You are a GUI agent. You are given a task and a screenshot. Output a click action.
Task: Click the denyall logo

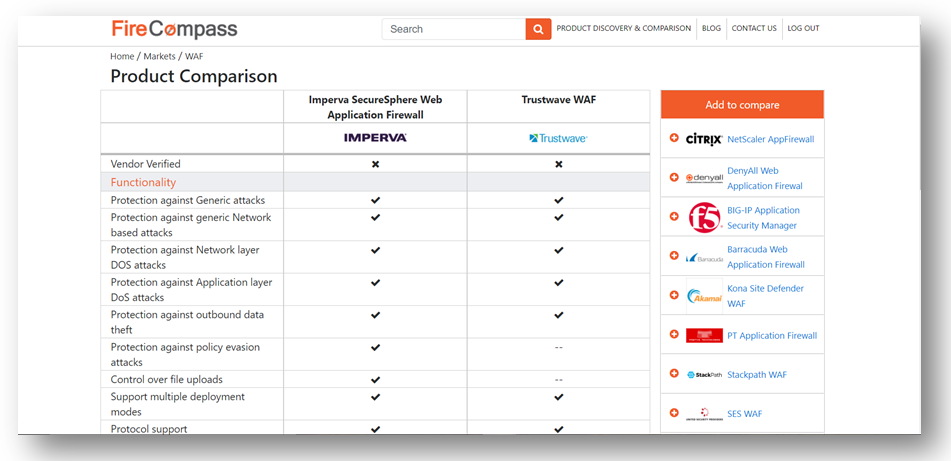pos(704,178)
